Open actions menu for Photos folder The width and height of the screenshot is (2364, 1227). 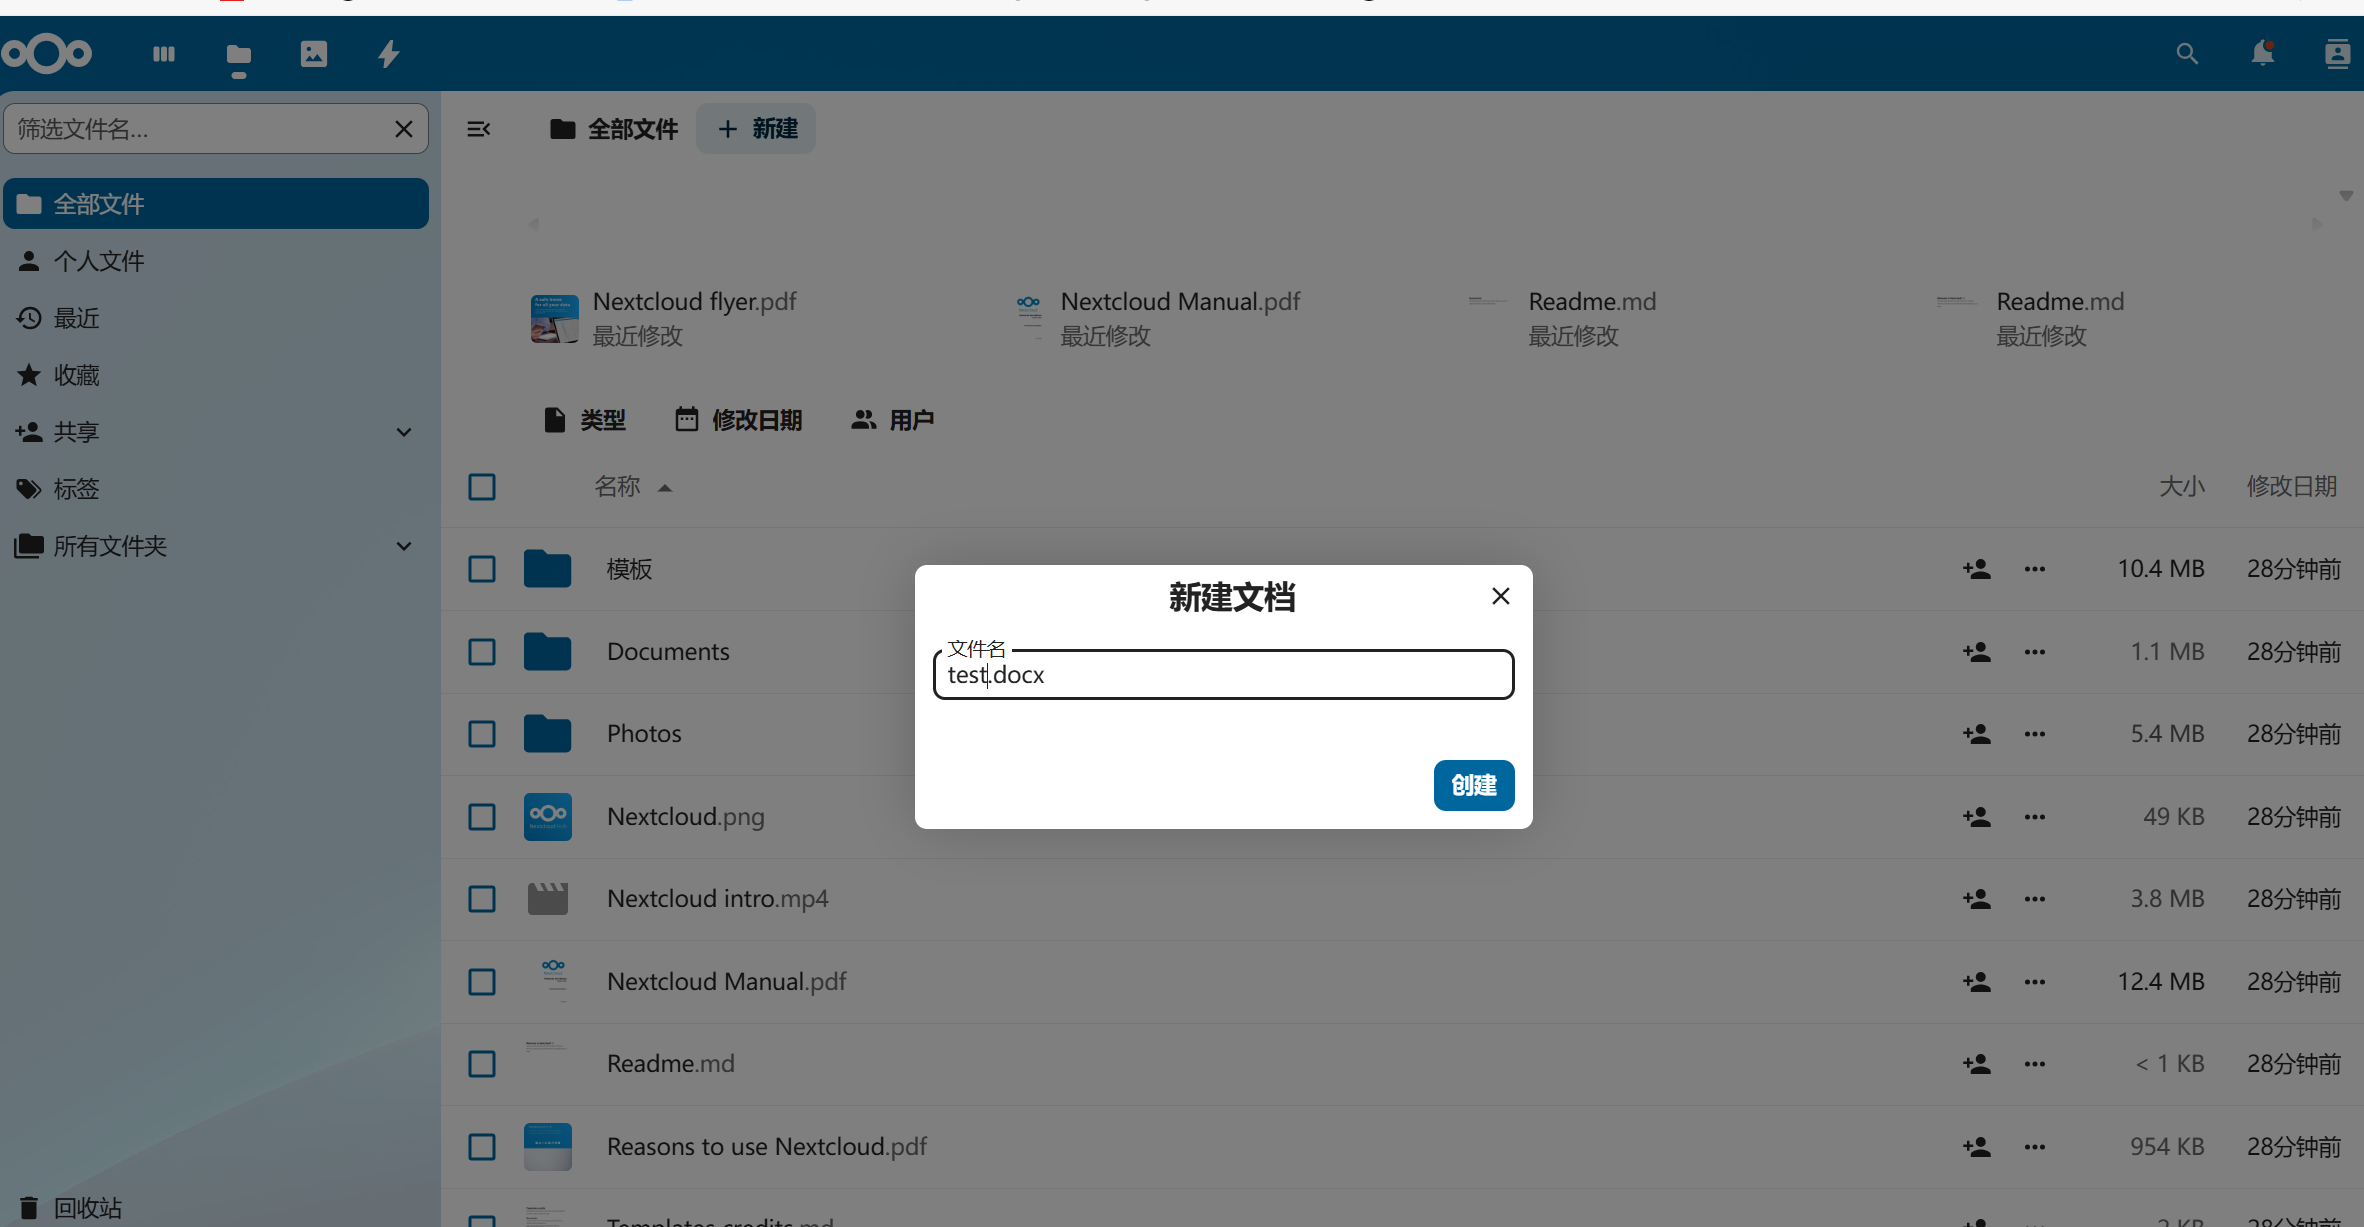(x=2035, y=734)
